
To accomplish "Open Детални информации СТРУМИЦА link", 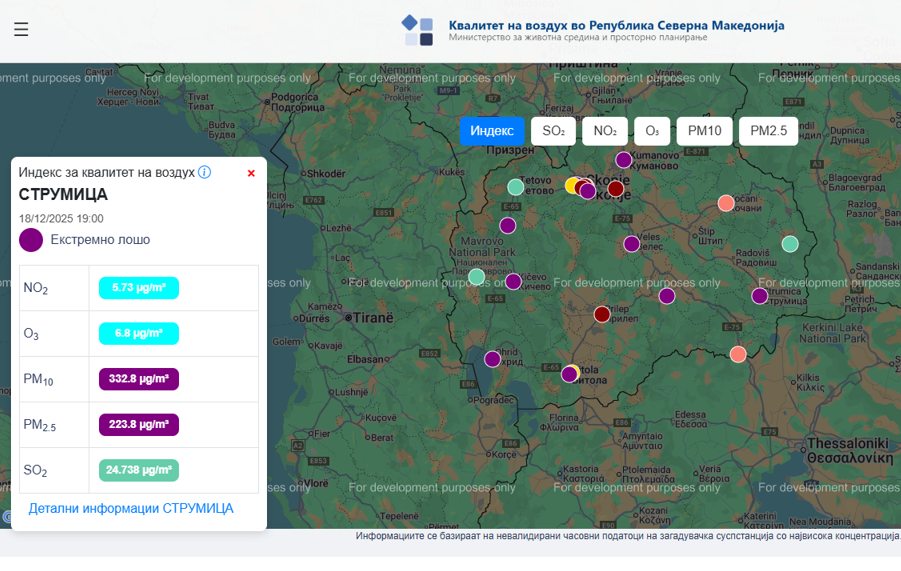I will [131, 508].
